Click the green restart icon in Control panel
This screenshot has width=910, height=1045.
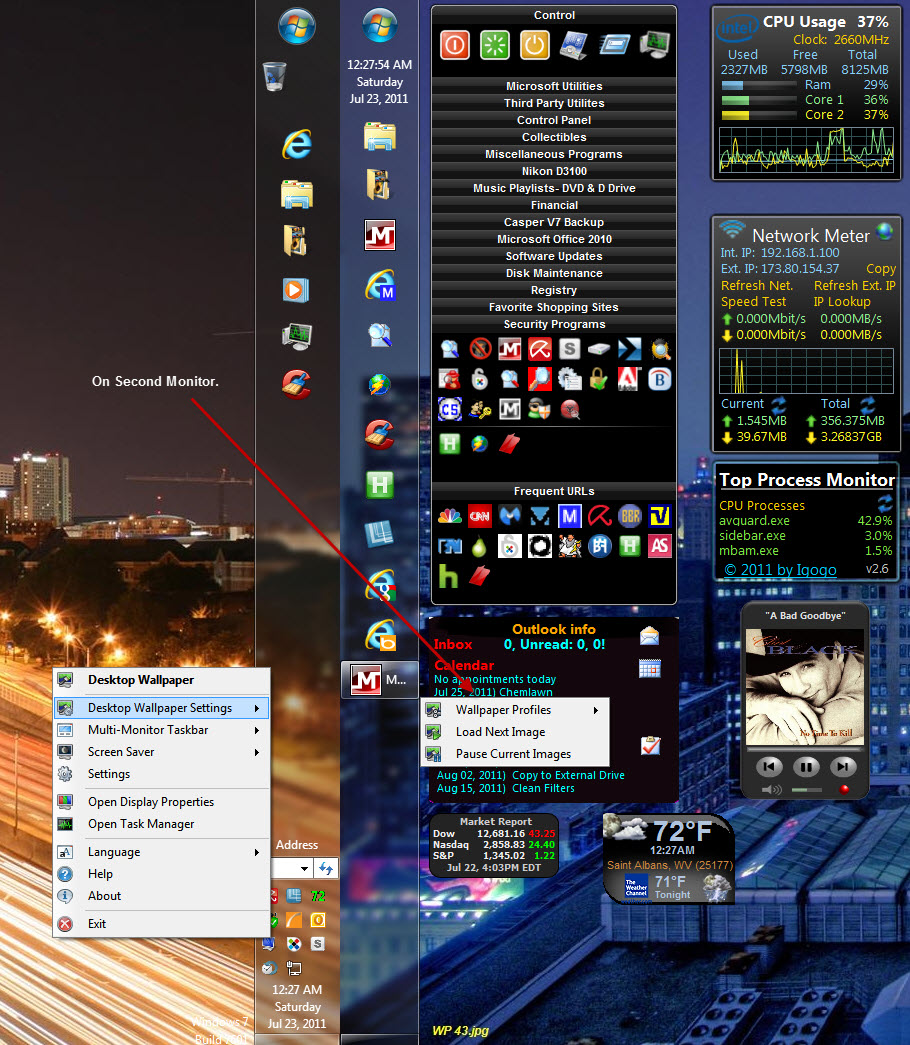pyautogui.click(x=494, y=45)
